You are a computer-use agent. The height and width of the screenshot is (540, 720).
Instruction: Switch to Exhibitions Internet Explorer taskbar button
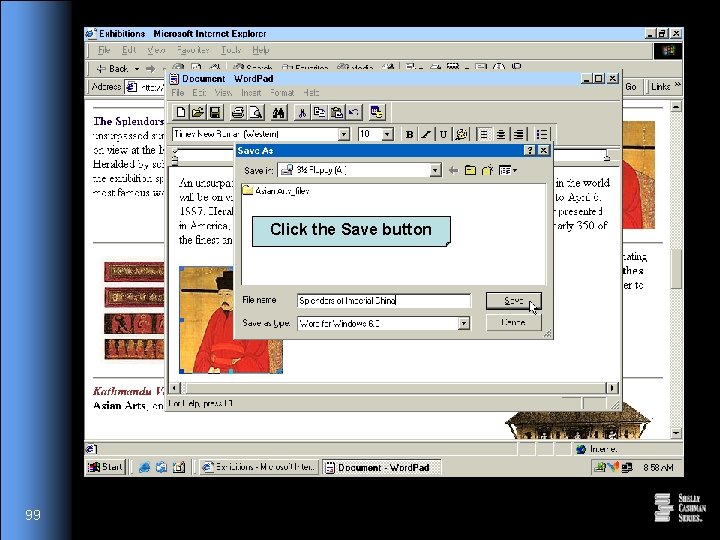click(259, 467)
